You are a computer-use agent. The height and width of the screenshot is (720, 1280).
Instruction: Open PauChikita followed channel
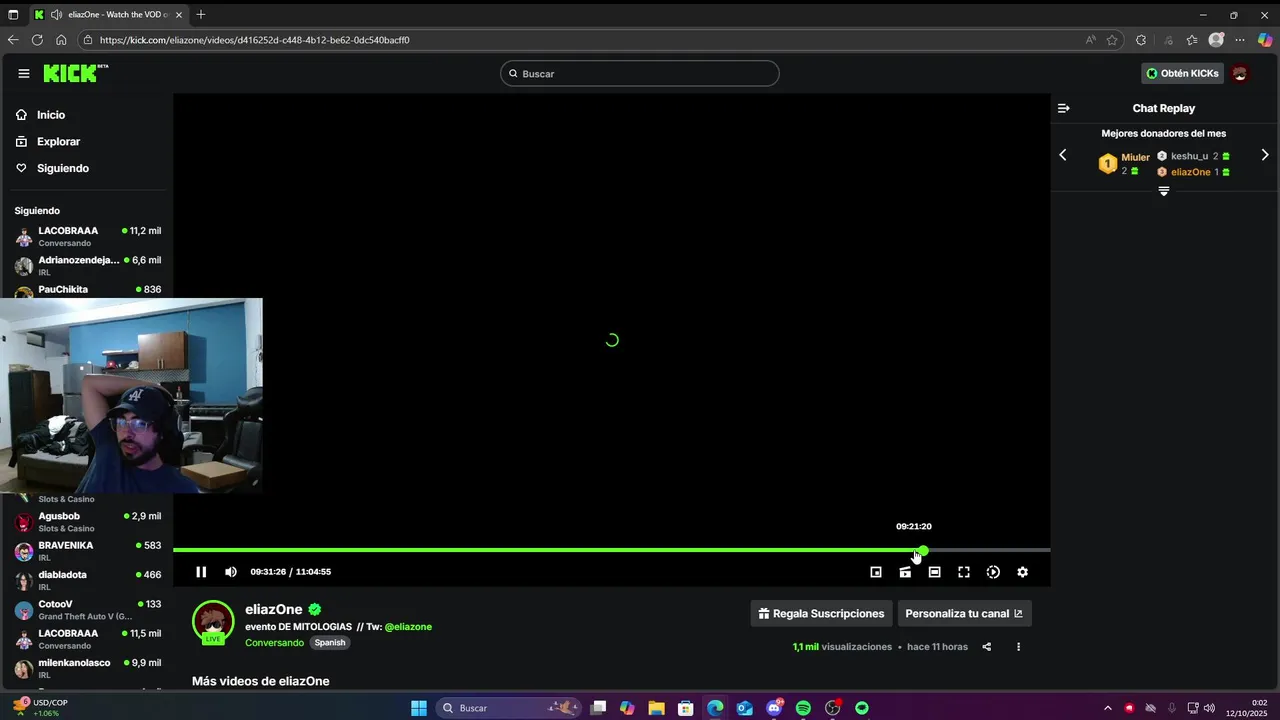pos(86,291)
